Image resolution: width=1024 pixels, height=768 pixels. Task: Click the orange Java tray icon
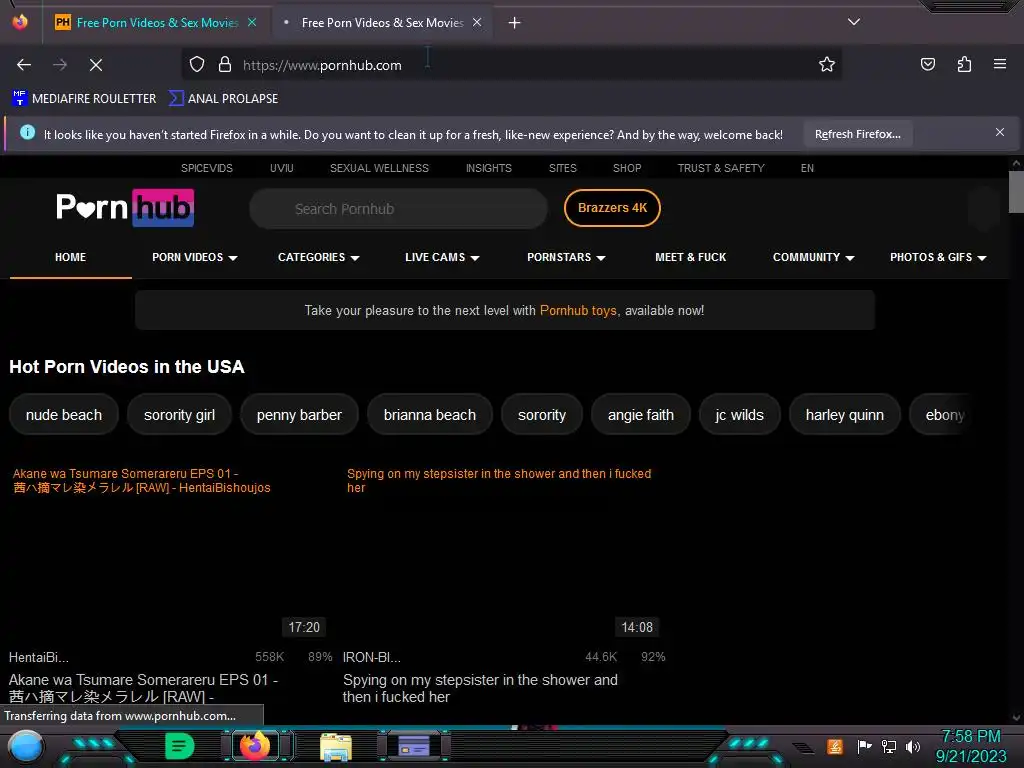coord(835,746)
